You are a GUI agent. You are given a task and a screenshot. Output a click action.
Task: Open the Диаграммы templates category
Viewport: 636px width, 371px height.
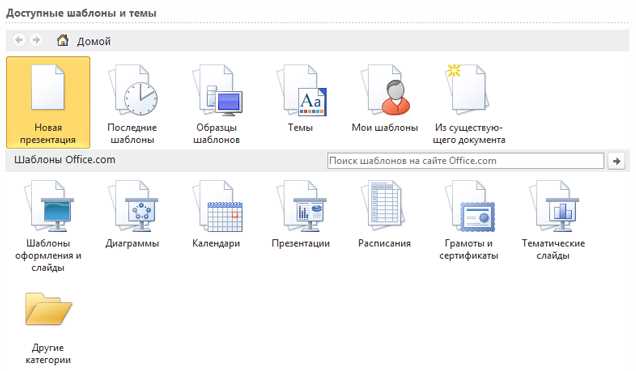(x=132, y=214)
